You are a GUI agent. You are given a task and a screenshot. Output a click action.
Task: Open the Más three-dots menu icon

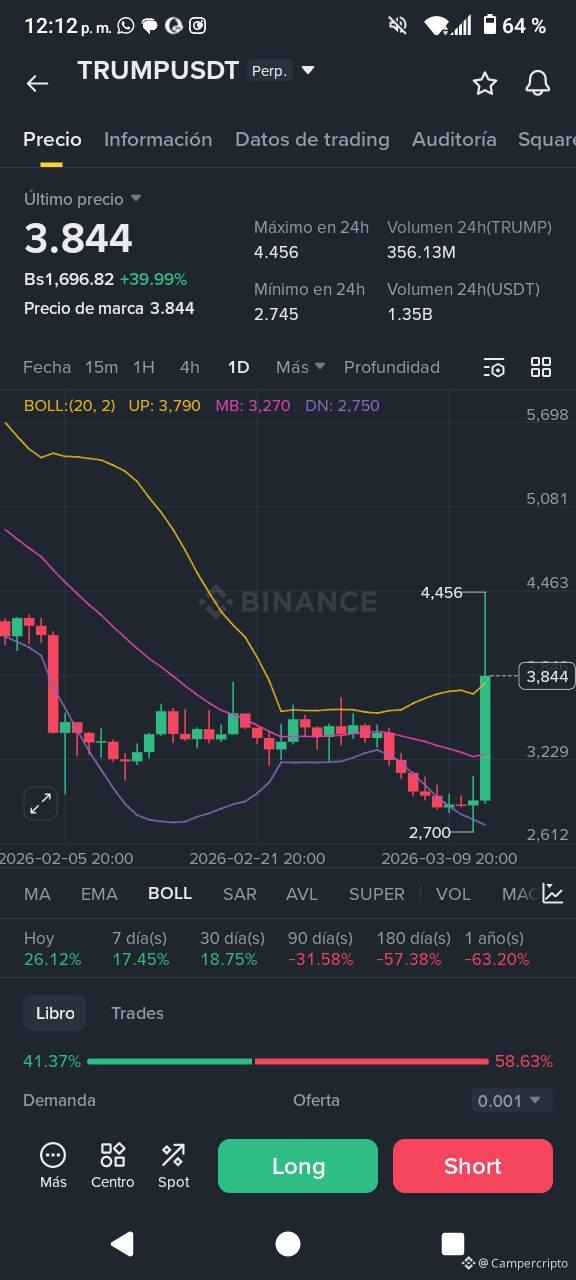(53, 1166)
